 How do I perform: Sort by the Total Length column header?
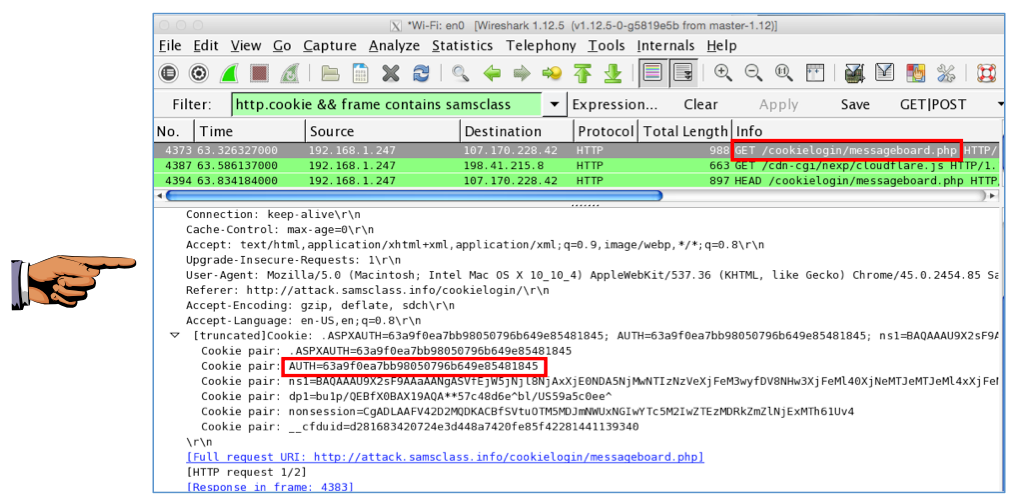(685, 132)
